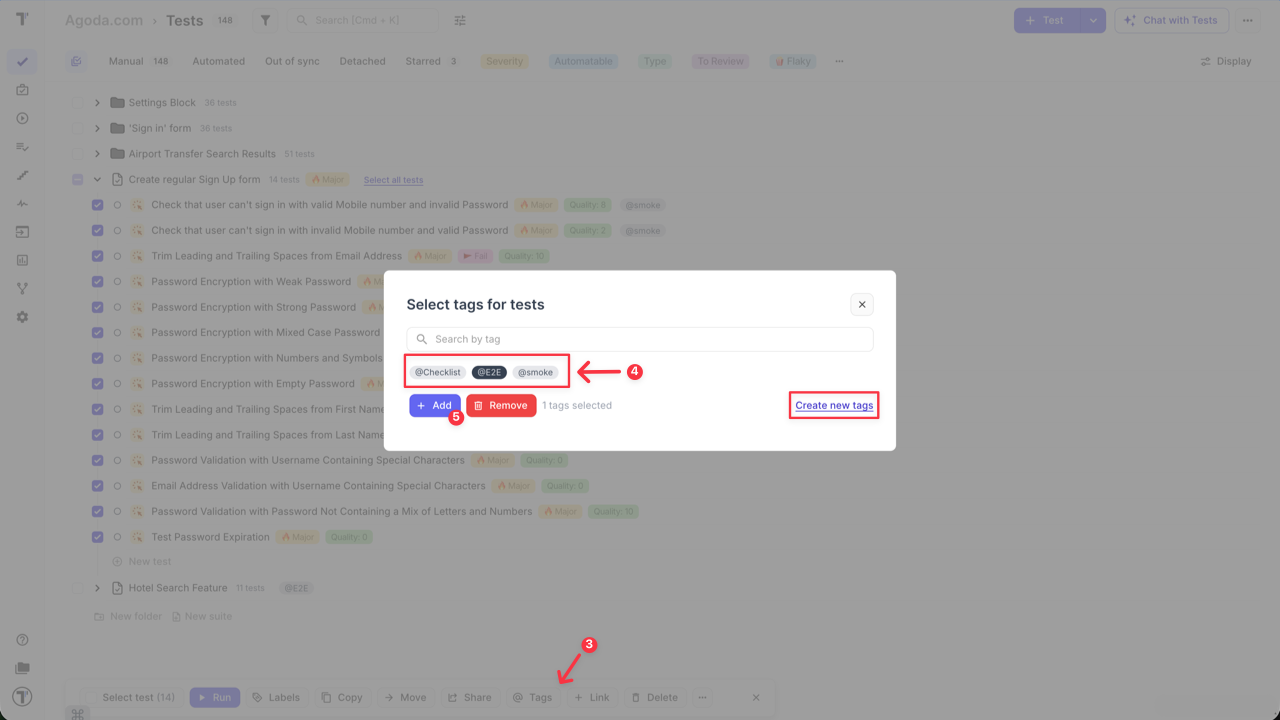The height and width of the screenshot is (720, 1280).
Task: Open the Runs play icon in the left sidebar
Action: click(x=22, y=118)
